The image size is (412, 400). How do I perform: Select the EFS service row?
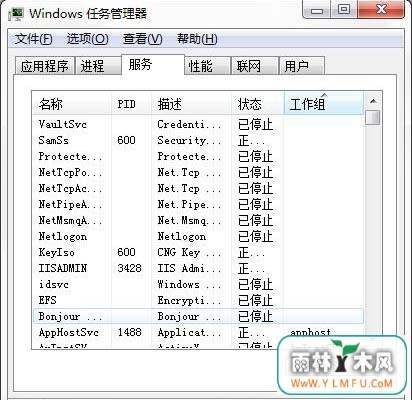coord(198,300)
